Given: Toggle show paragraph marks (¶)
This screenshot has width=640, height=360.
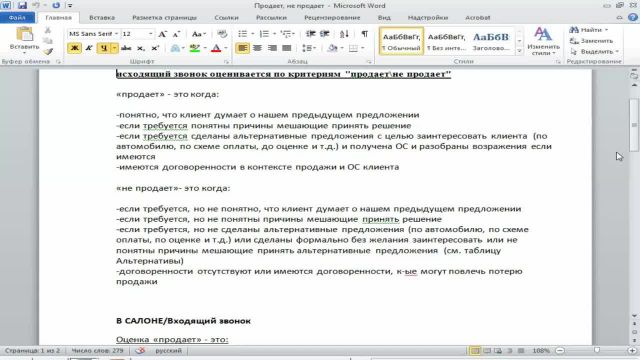Looking at the screenshot, I should point(364,34).
